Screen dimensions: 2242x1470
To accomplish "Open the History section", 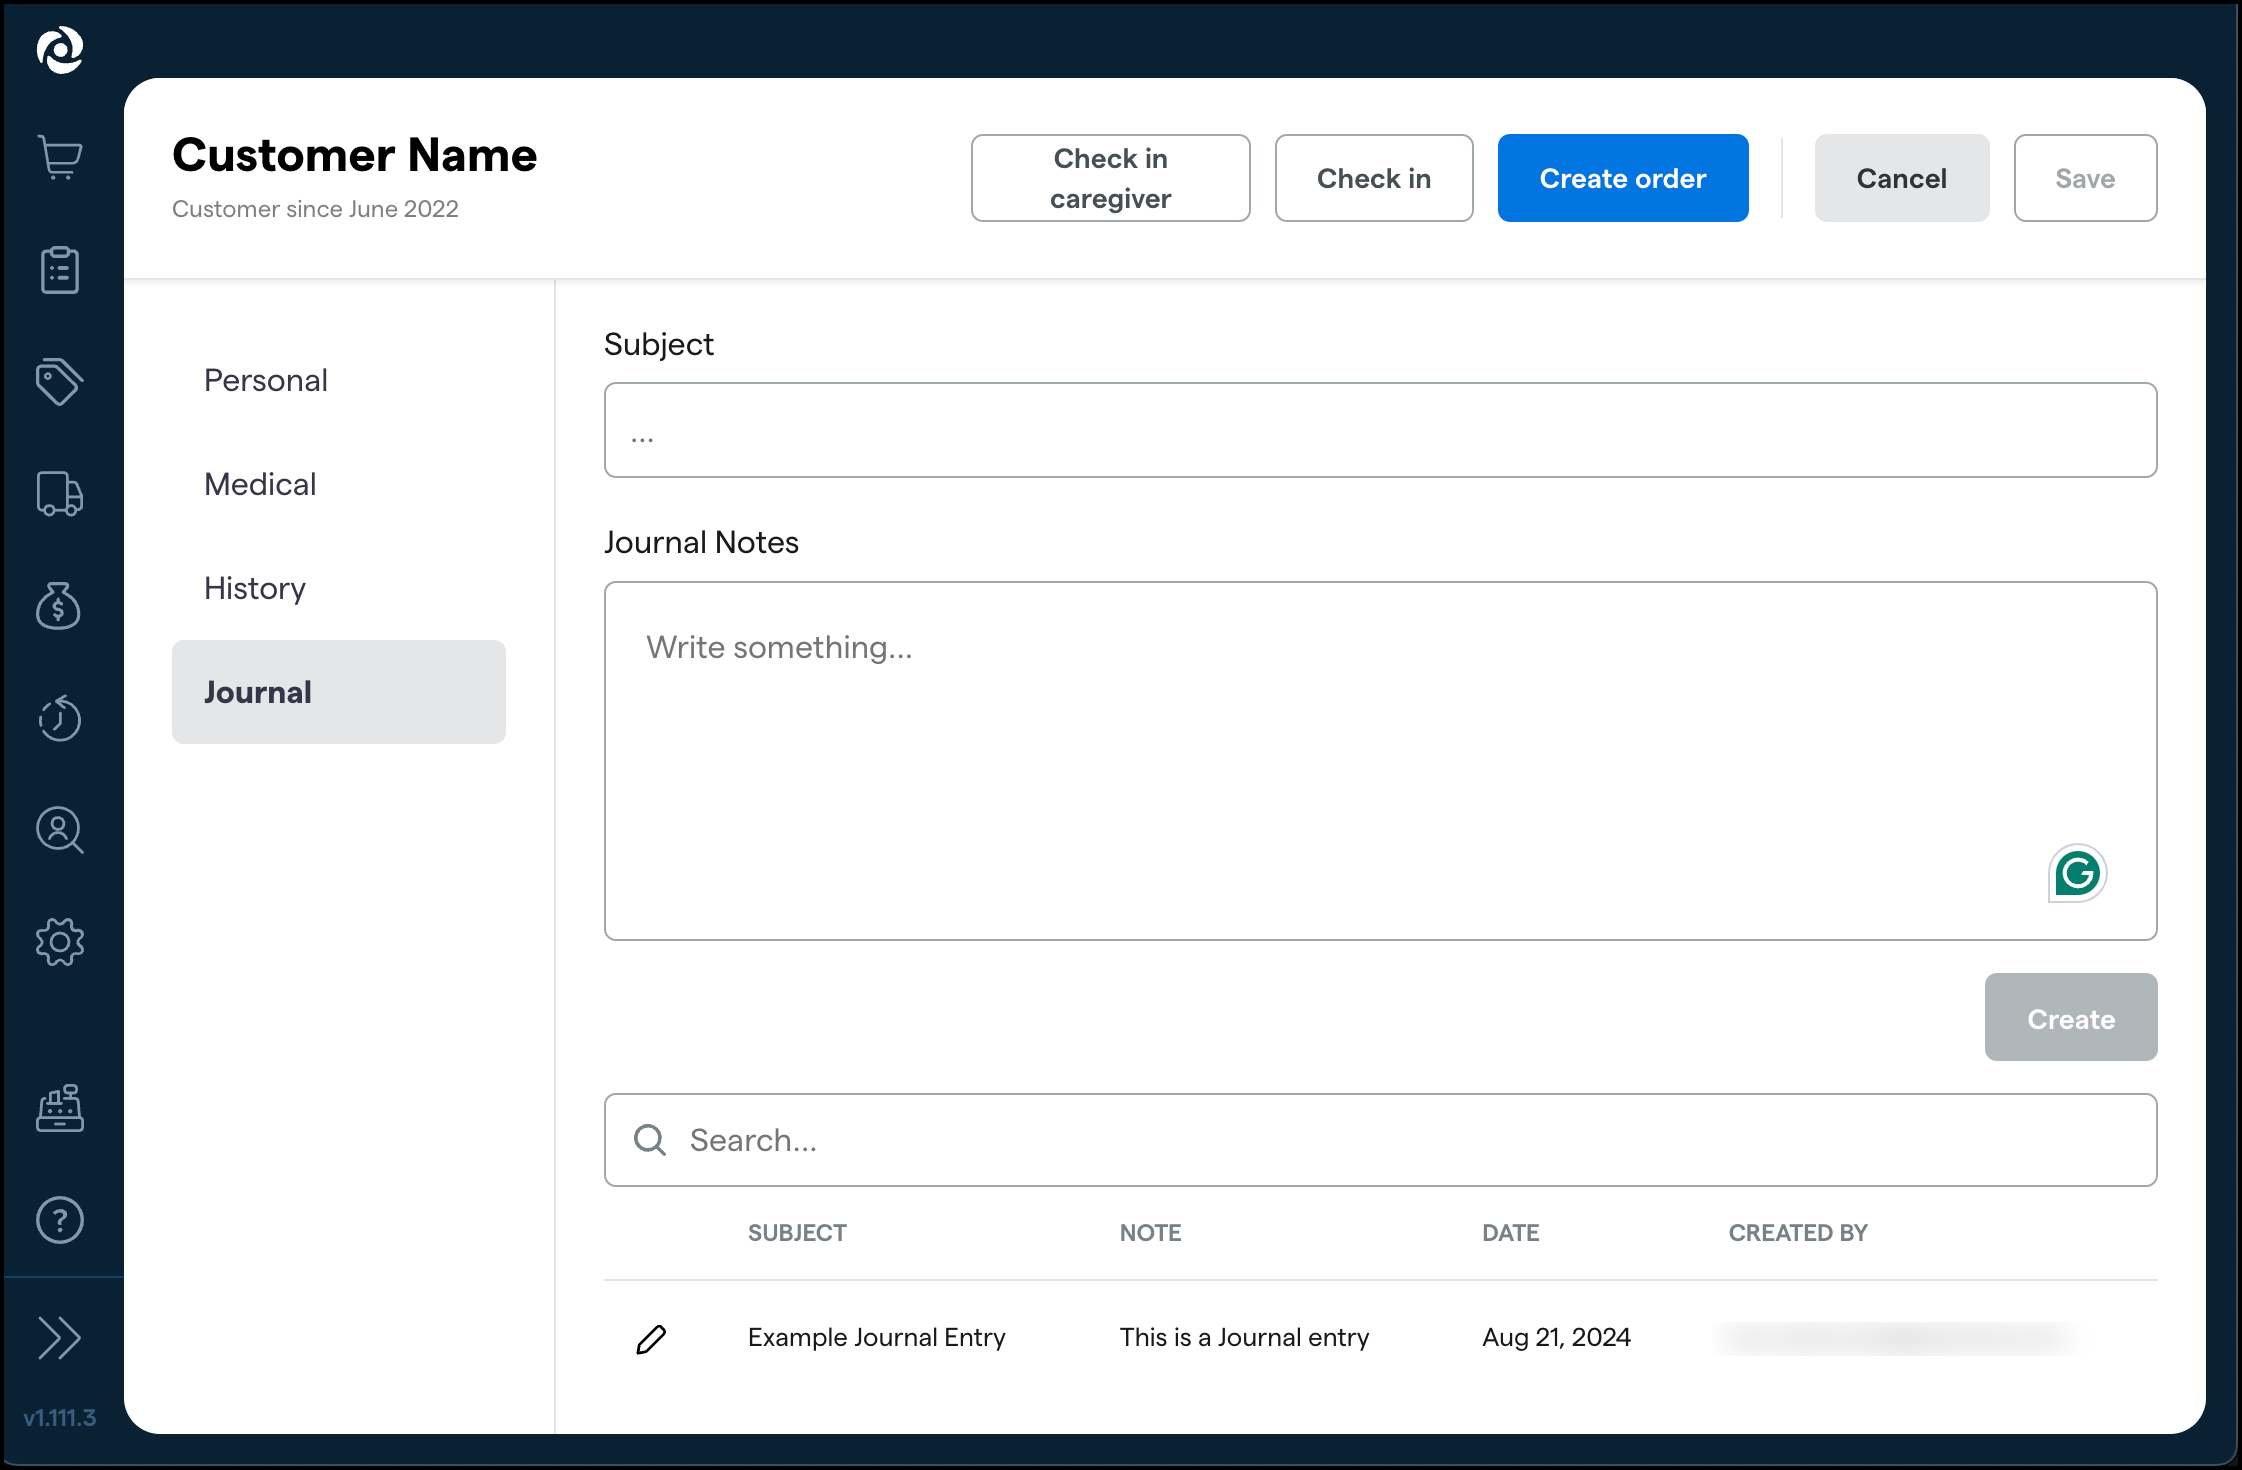I will (255, 588).
